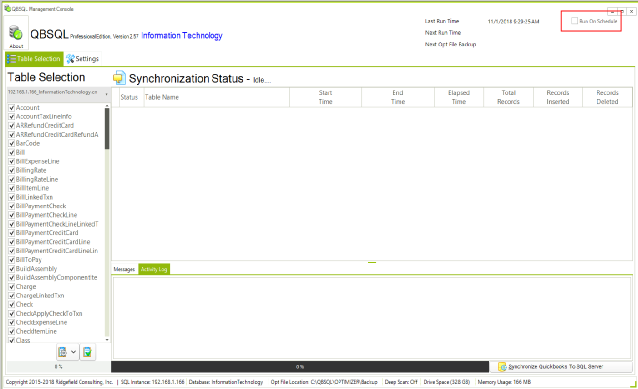Viewport: 638px width, 389px height.
Task: Click the Start Time column header
Action: coord(326,97)
